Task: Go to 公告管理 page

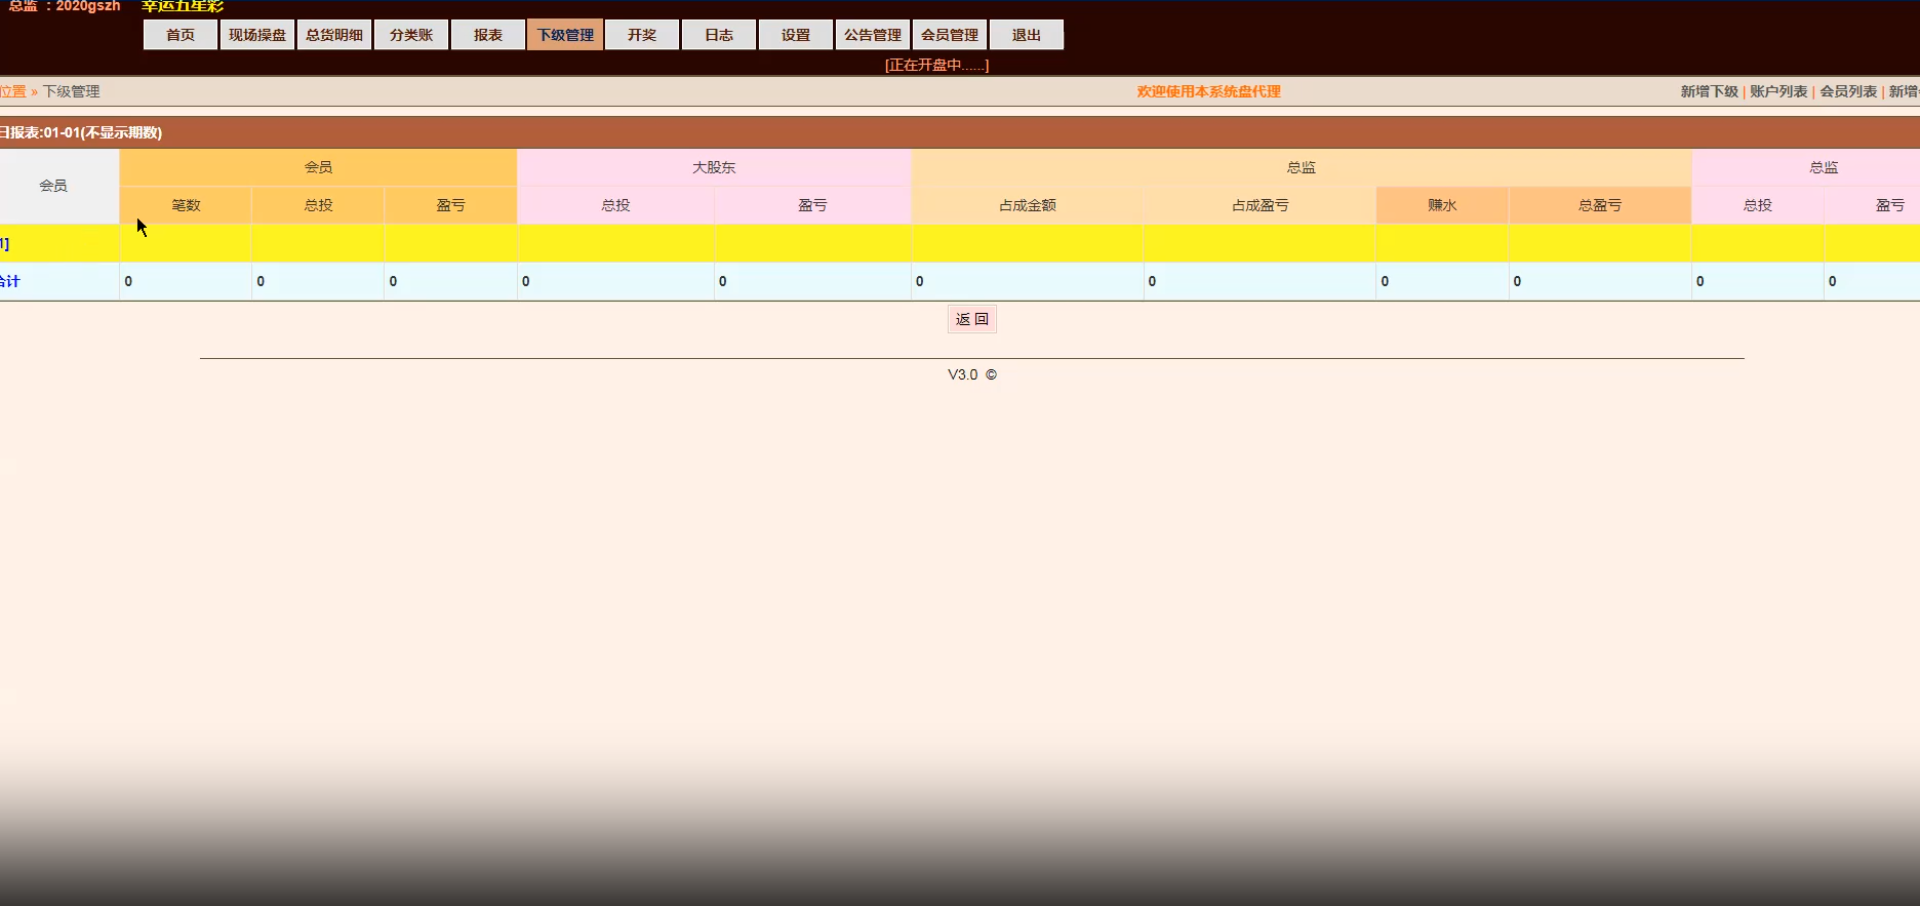Action: (x=873, y=35)
